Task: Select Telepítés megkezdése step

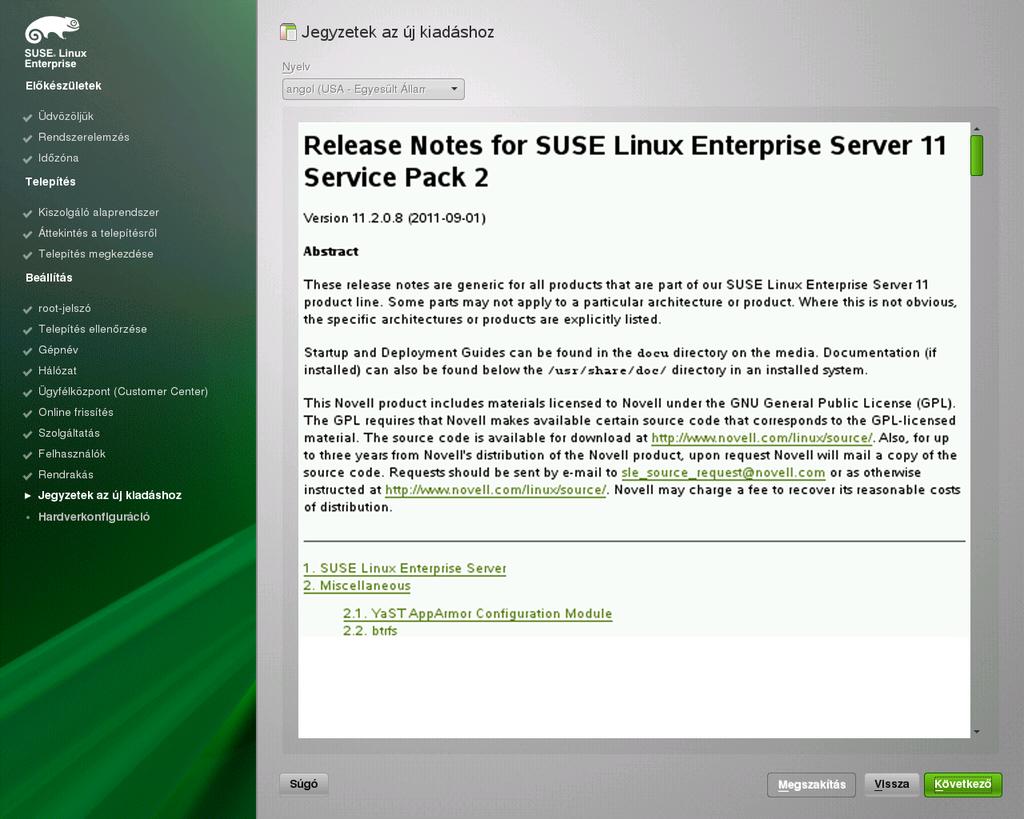Action: pos(96,254)
